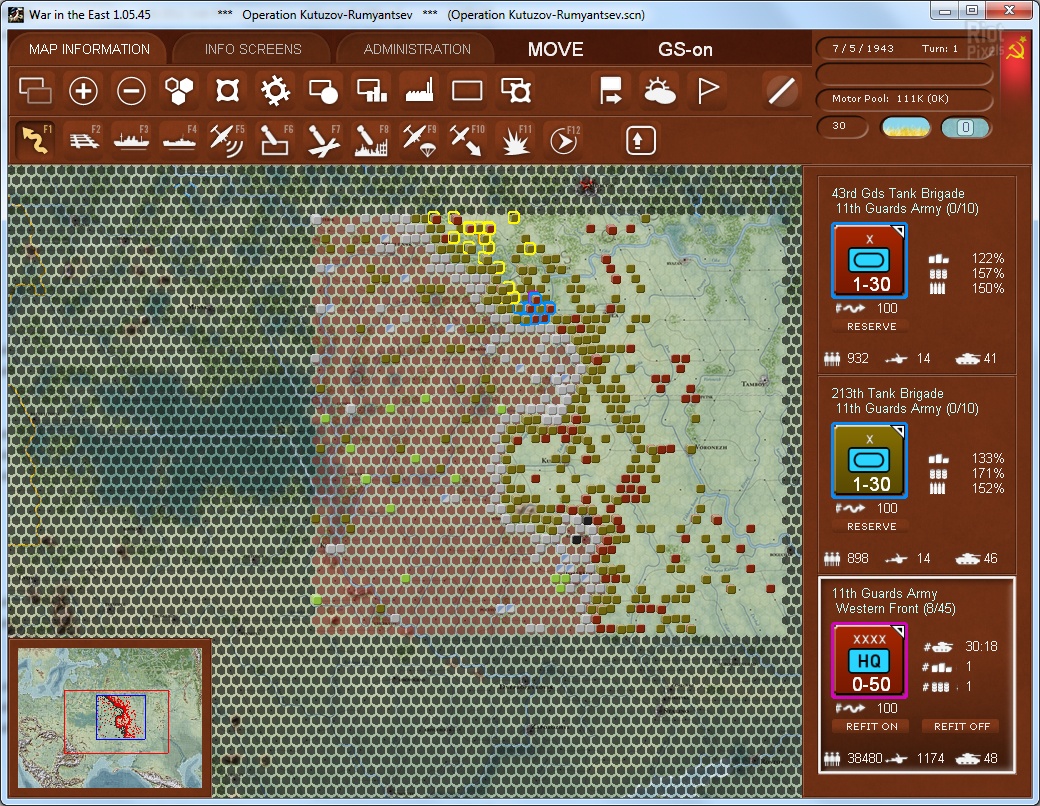Image resolution: width=1040 pixels, height=806 pixels.
Task: Open the MAP INFORMATION tab
Action: click(89, 49)
